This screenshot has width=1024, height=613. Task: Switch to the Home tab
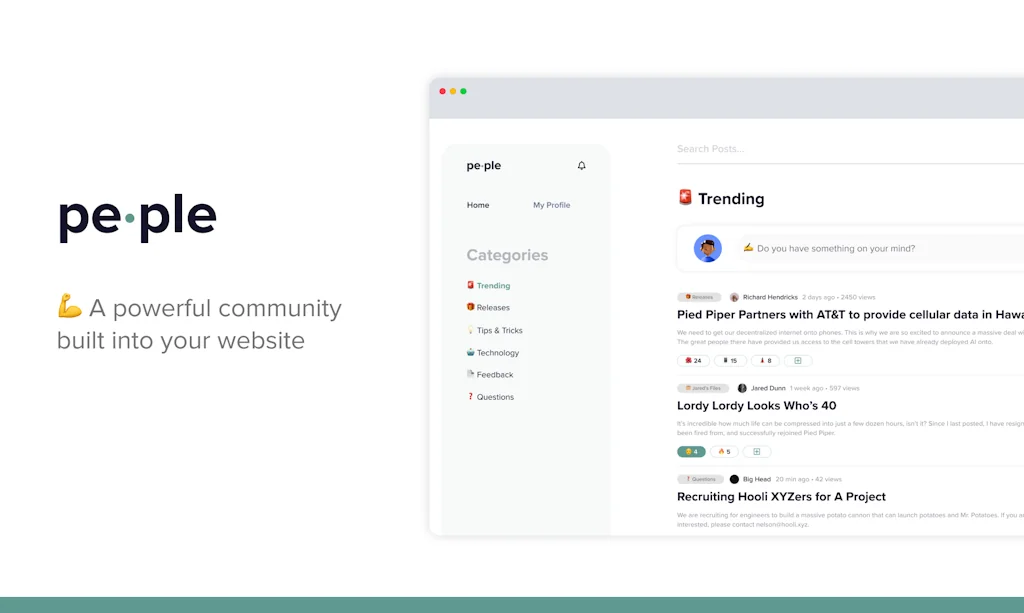tap(477, 205)
